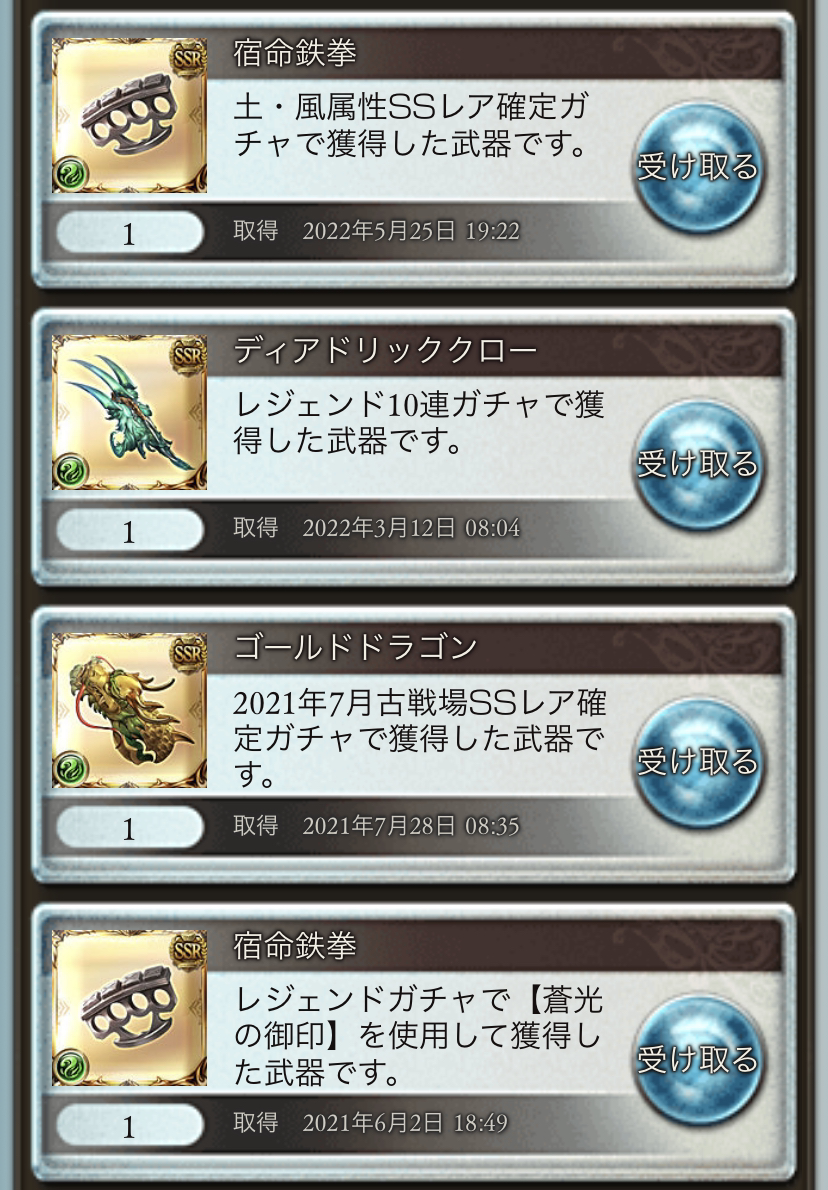Click quantity field of 2022年3月12日 item
The image size is (828, 1190).
[x=130, y=530]
